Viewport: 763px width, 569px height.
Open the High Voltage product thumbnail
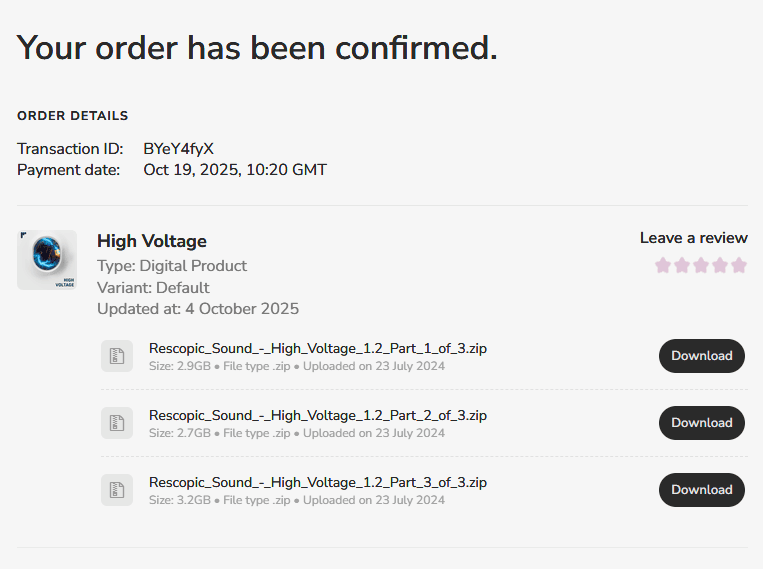[x=47, y=260]
